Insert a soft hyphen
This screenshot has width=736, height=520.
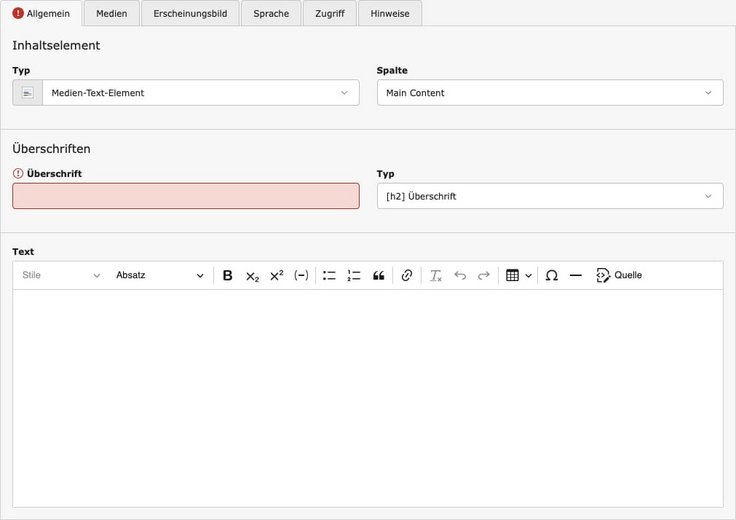click(x=301, y=276)
